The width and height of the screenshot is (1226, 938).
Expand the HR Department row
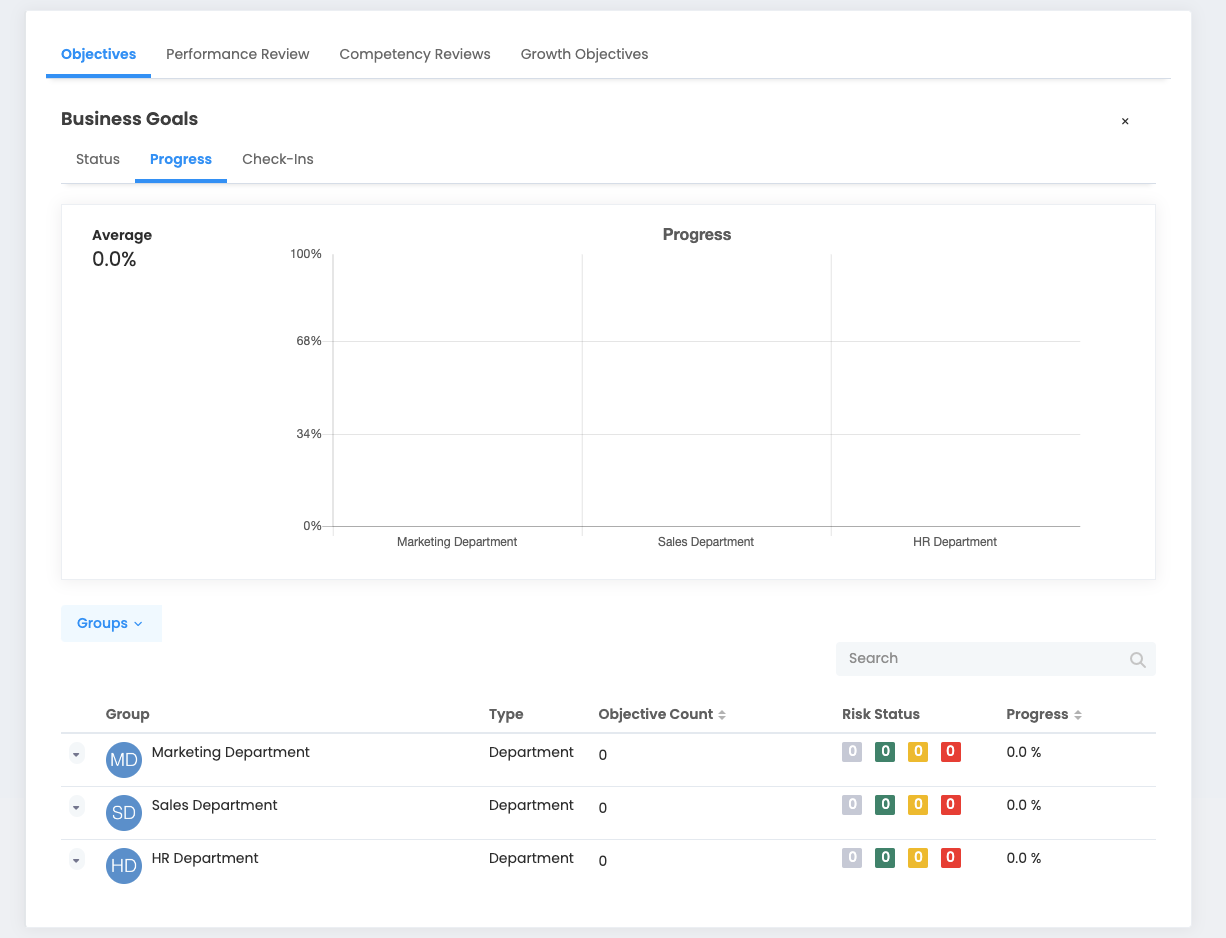click(77, 860)
